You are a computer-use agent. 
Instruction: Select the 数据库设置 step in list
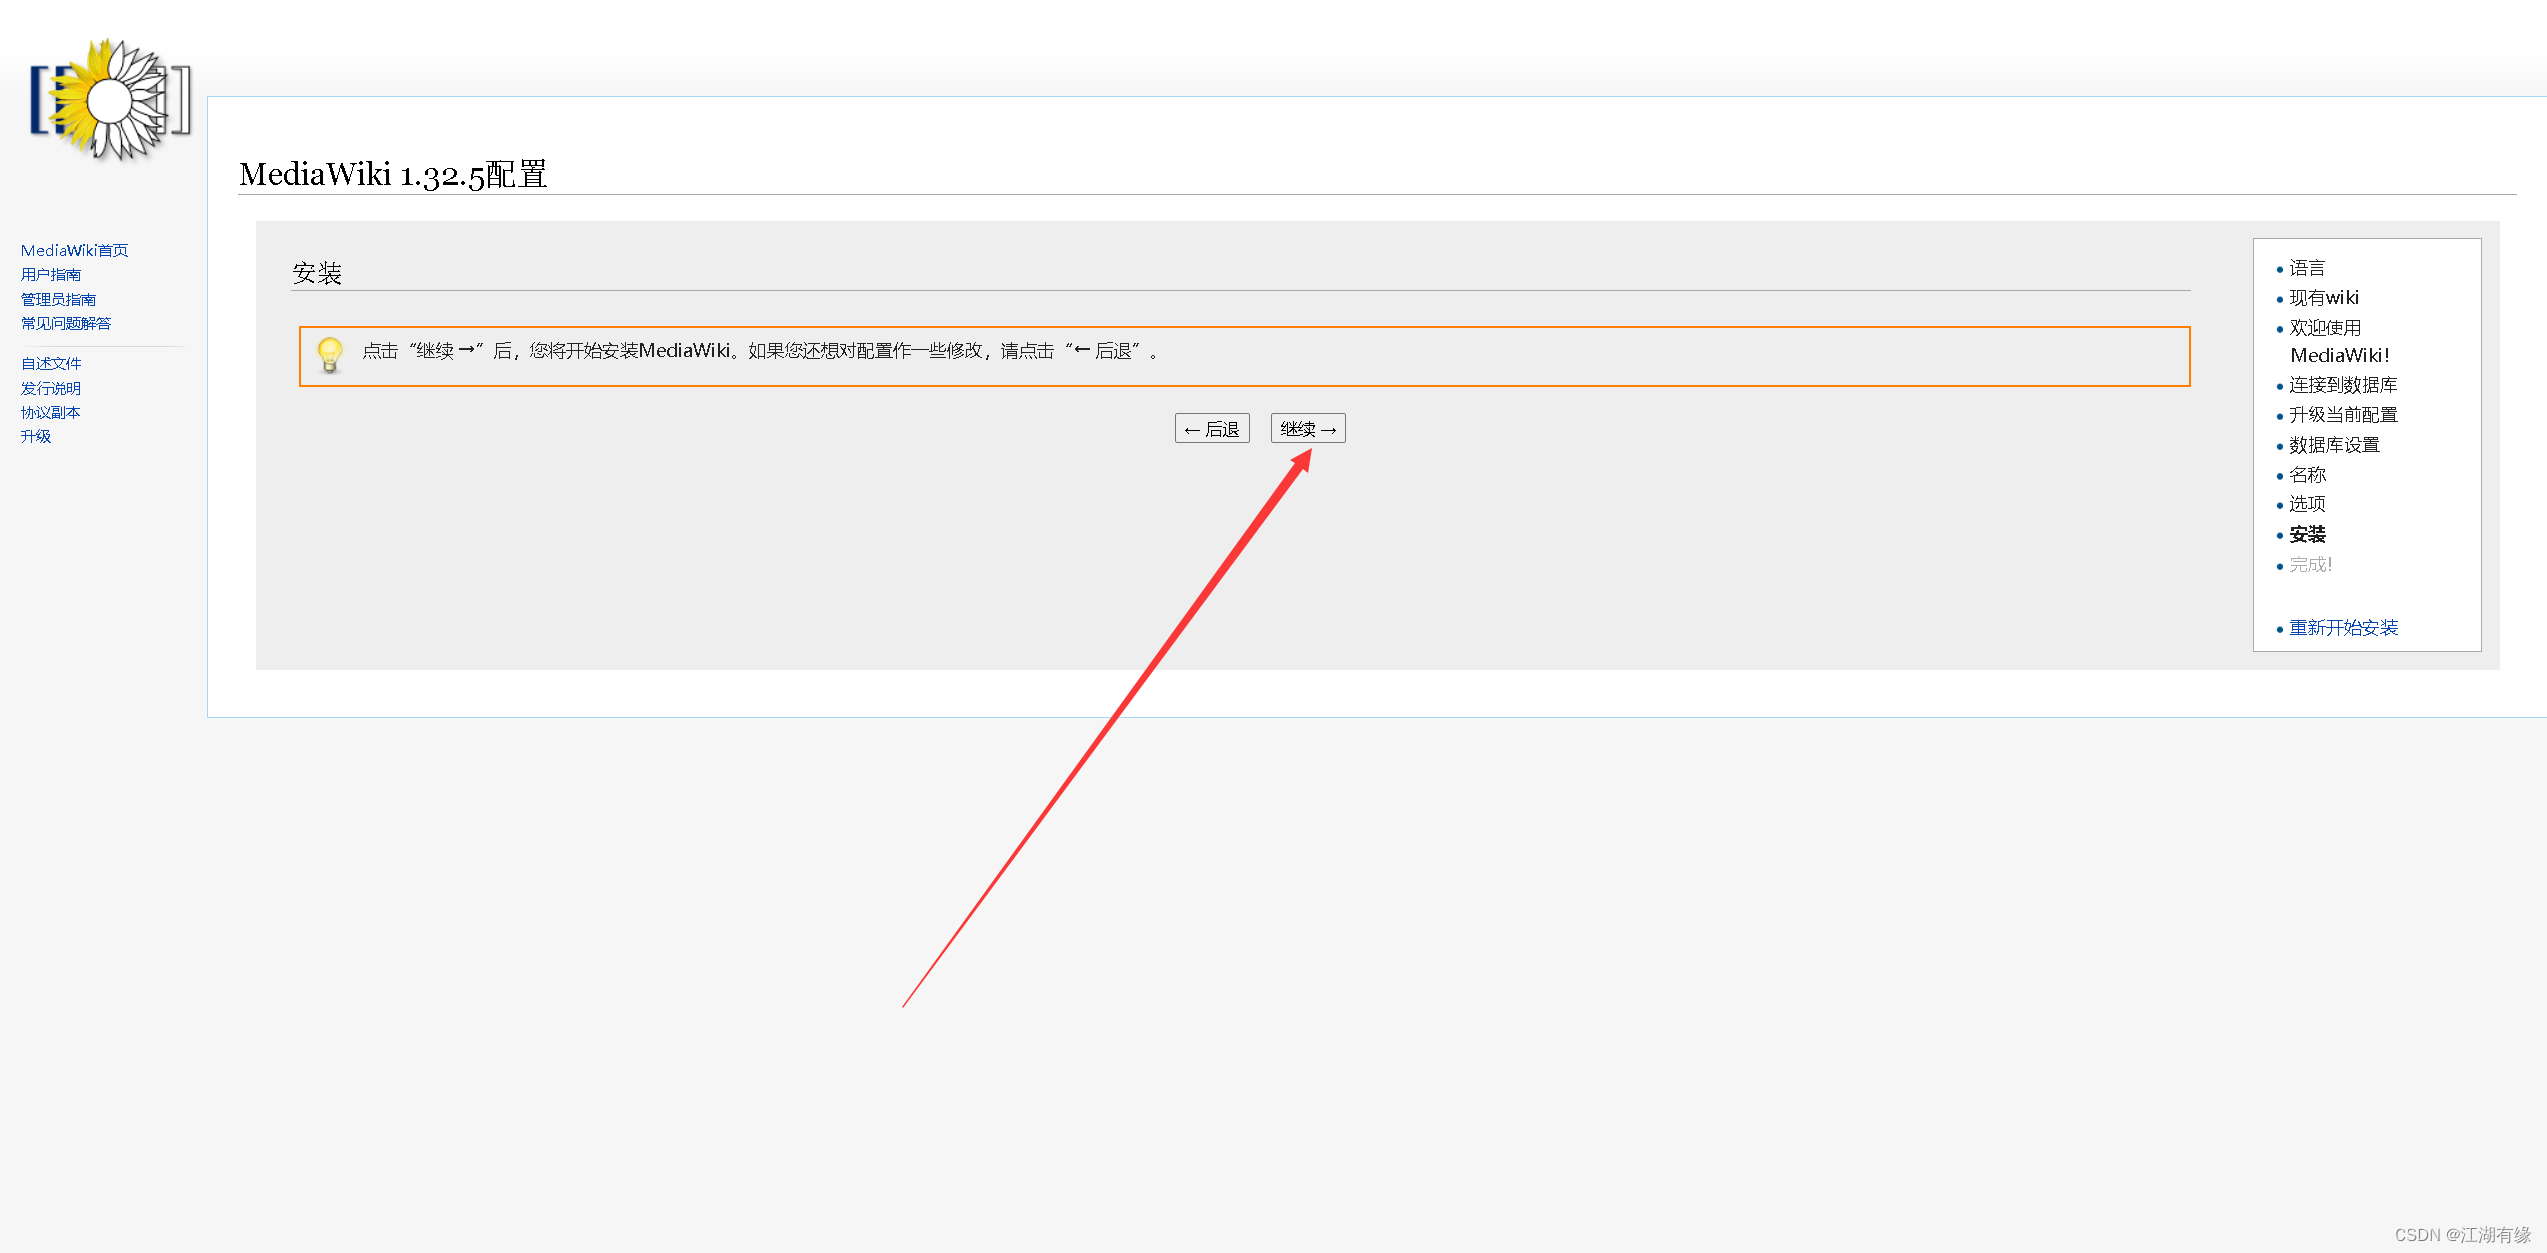2334,445
